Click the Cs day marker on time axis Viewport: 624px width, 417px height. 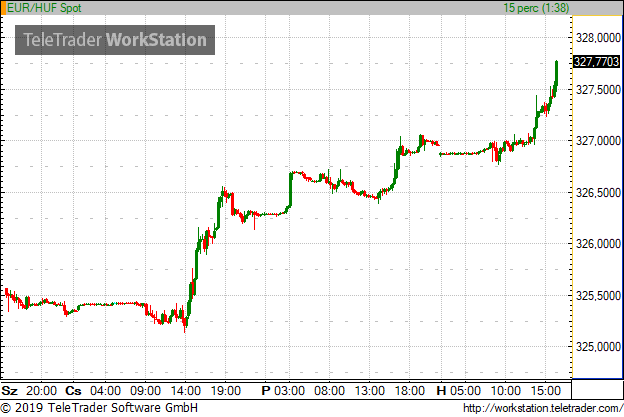[73, 391]
